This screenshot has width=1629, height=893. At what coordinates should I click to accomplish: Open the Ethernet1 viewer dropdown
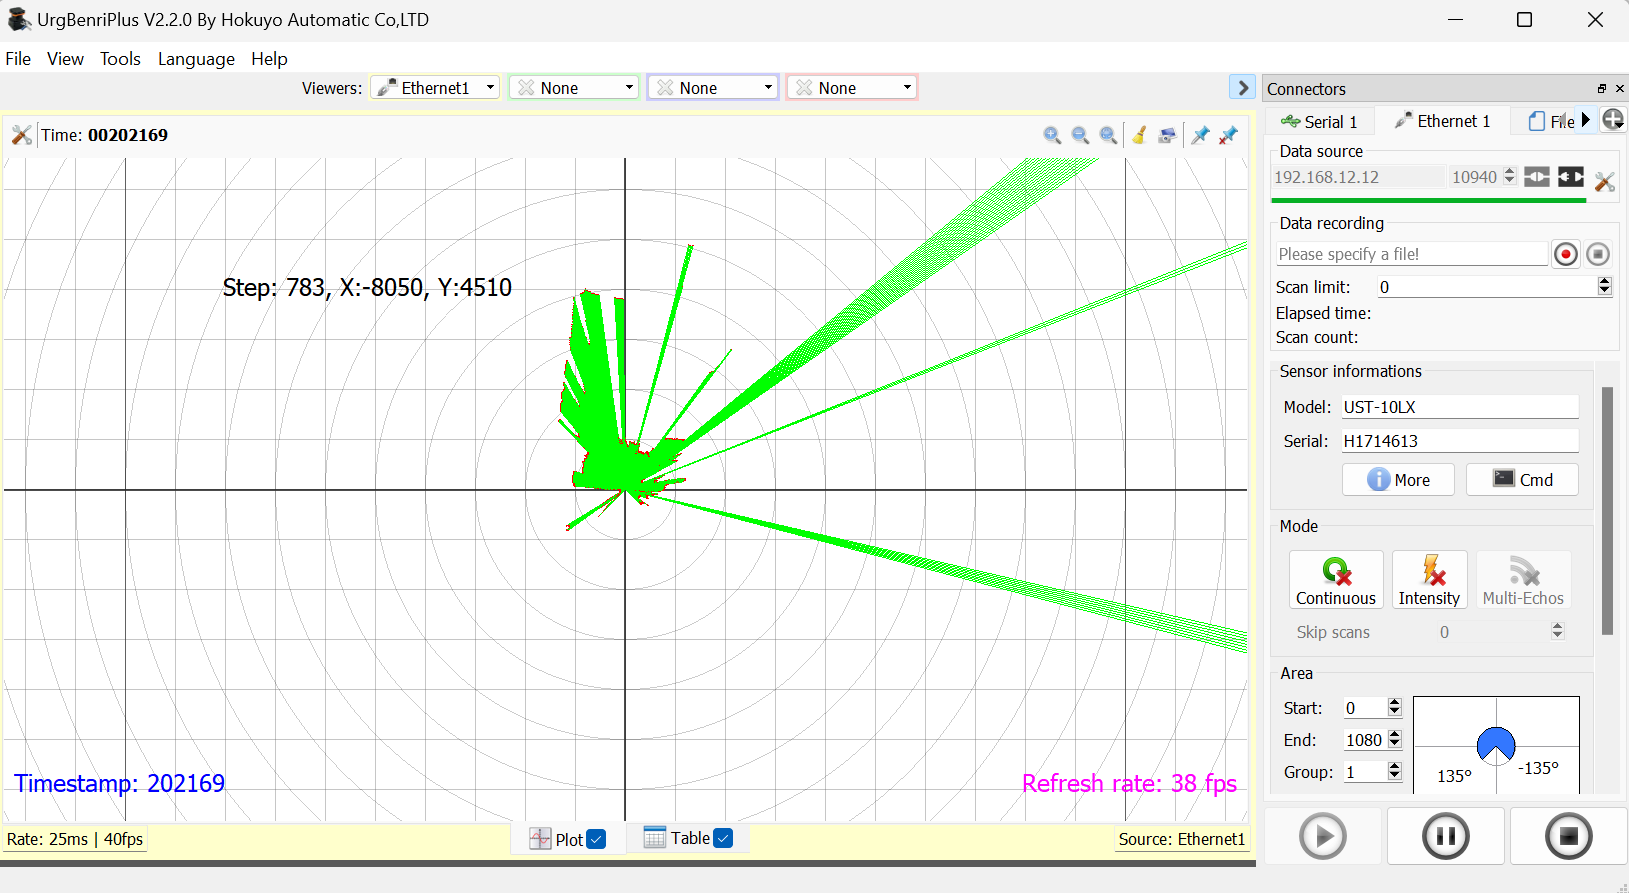coord(435,88)
